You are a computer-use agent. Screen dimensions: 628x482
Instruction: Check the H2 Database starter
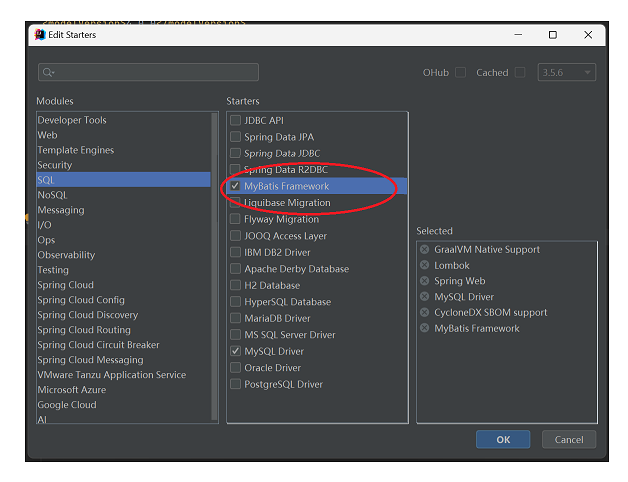coord(236,285)
